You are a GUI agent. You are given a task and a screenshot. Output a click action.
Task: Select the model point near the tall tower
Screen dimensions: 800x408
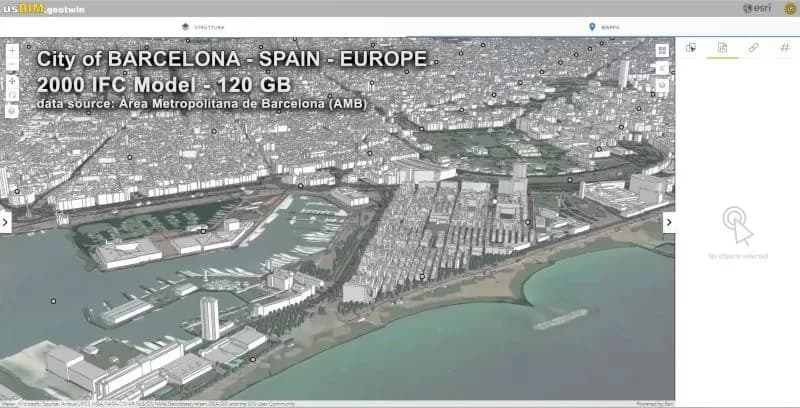click(x=253, y=360)
